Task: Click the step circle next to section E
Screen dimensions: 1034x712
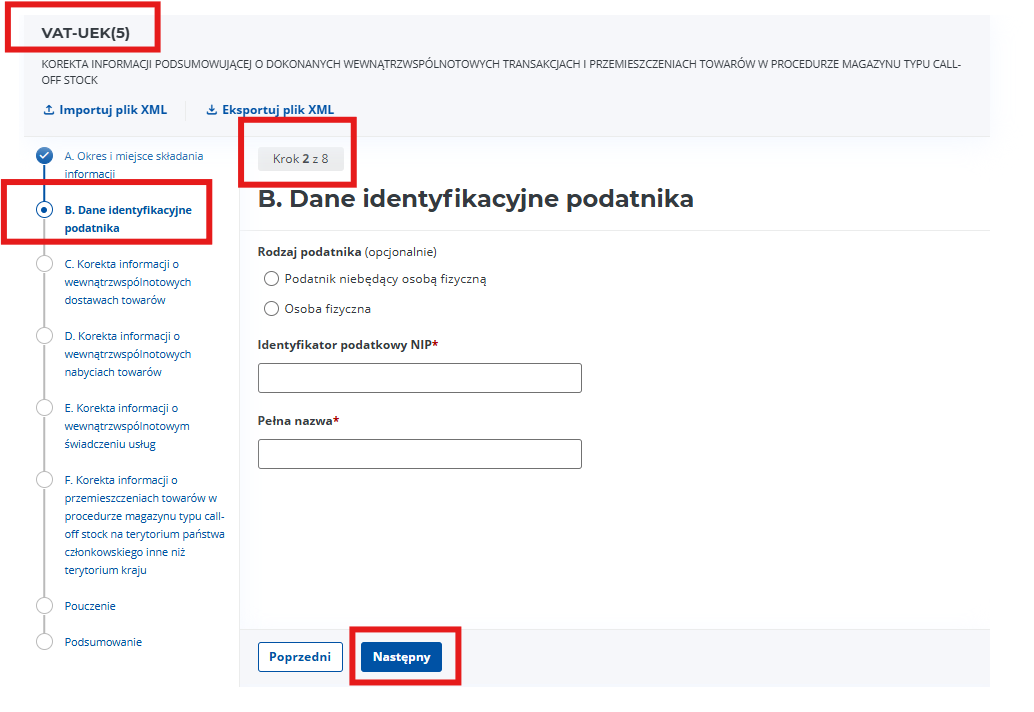Action: tap(44, 408)
